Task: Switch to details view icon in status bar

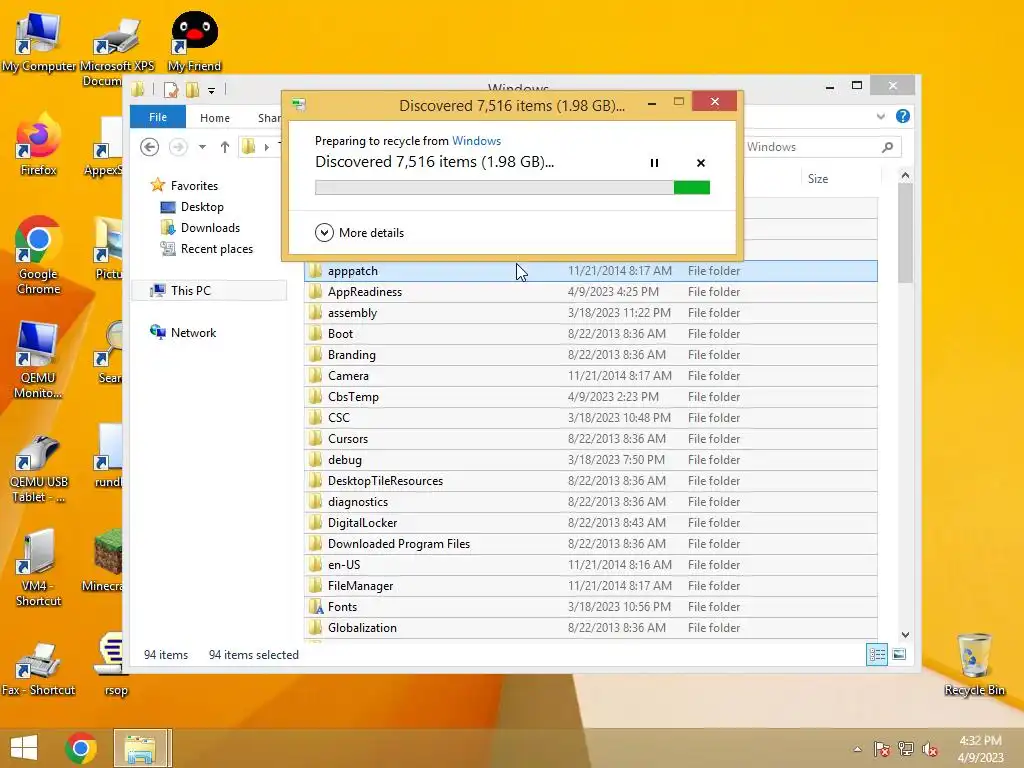Action: click(x=876, y=654)
